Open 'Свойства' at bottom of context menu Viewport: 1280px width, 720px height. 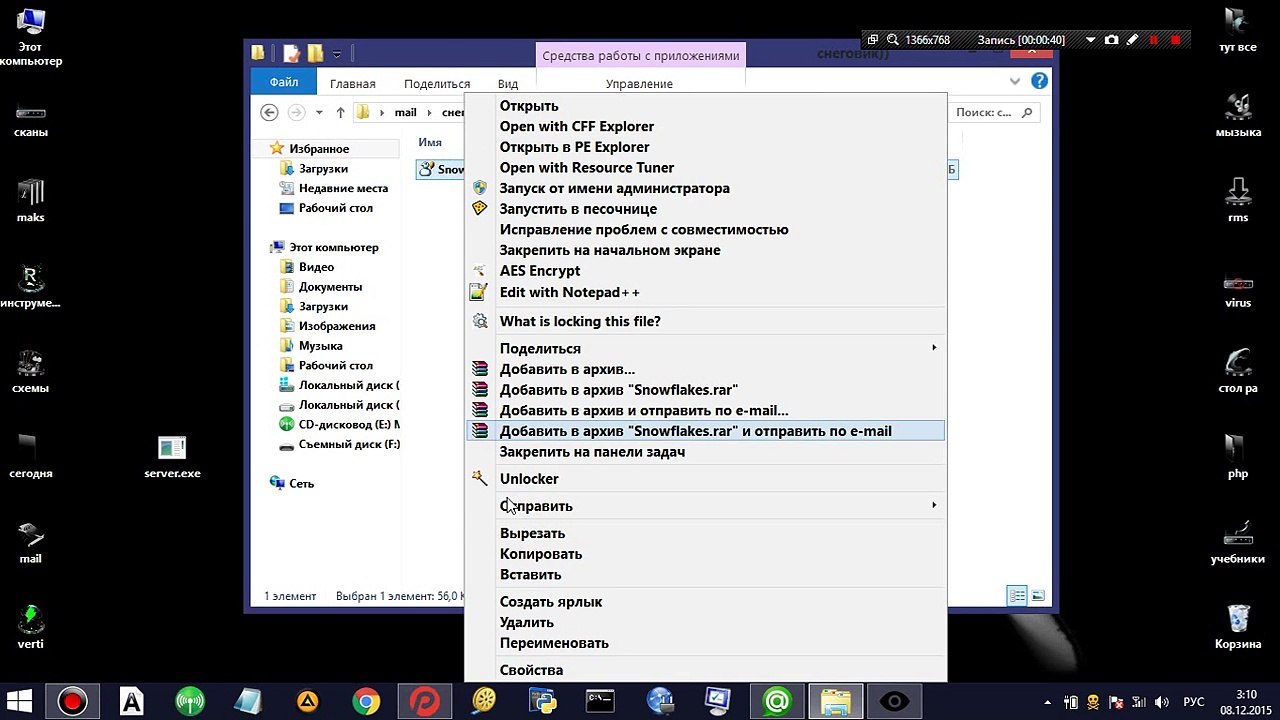coord(706,670)
